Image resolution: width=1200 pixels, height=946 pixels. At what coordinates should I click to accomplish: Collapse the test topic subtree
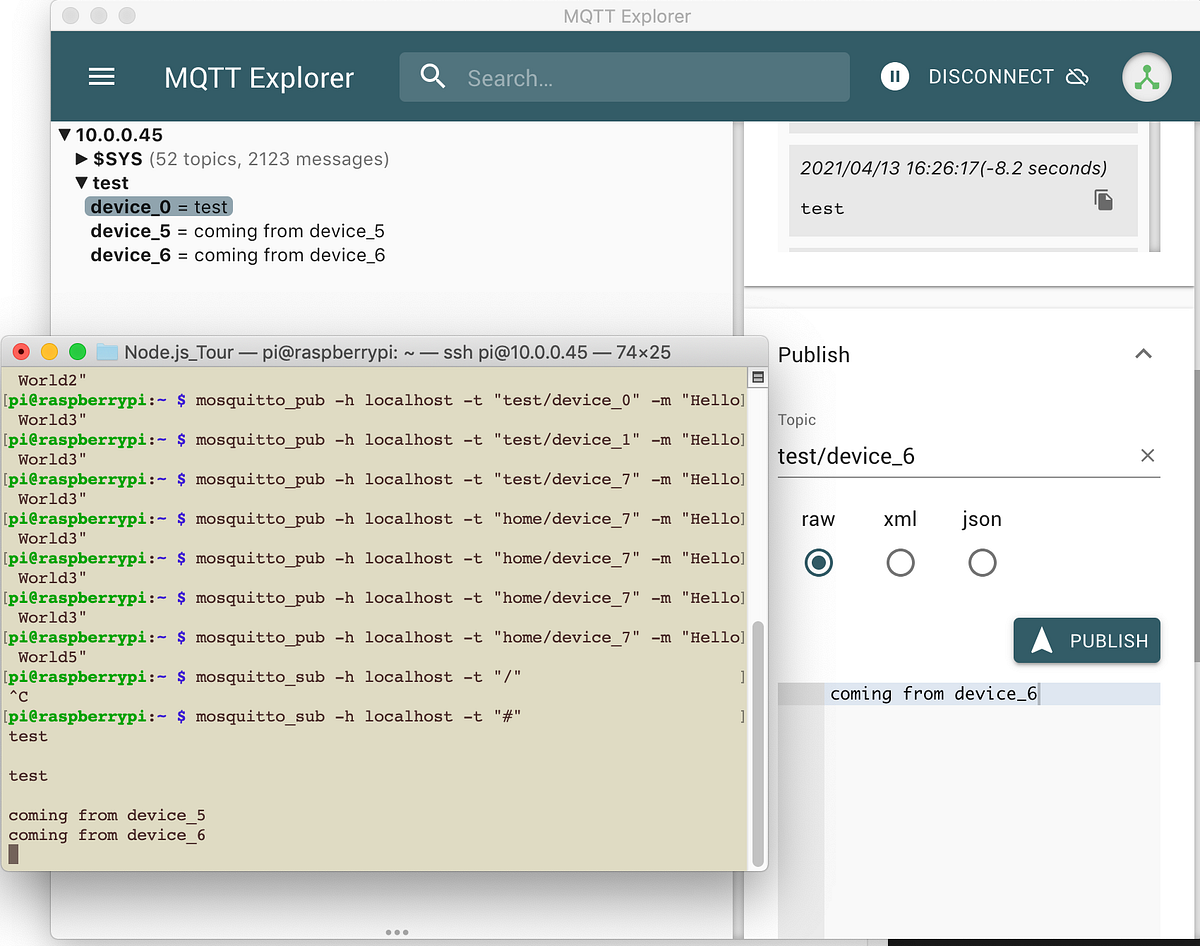click(81, 182)
